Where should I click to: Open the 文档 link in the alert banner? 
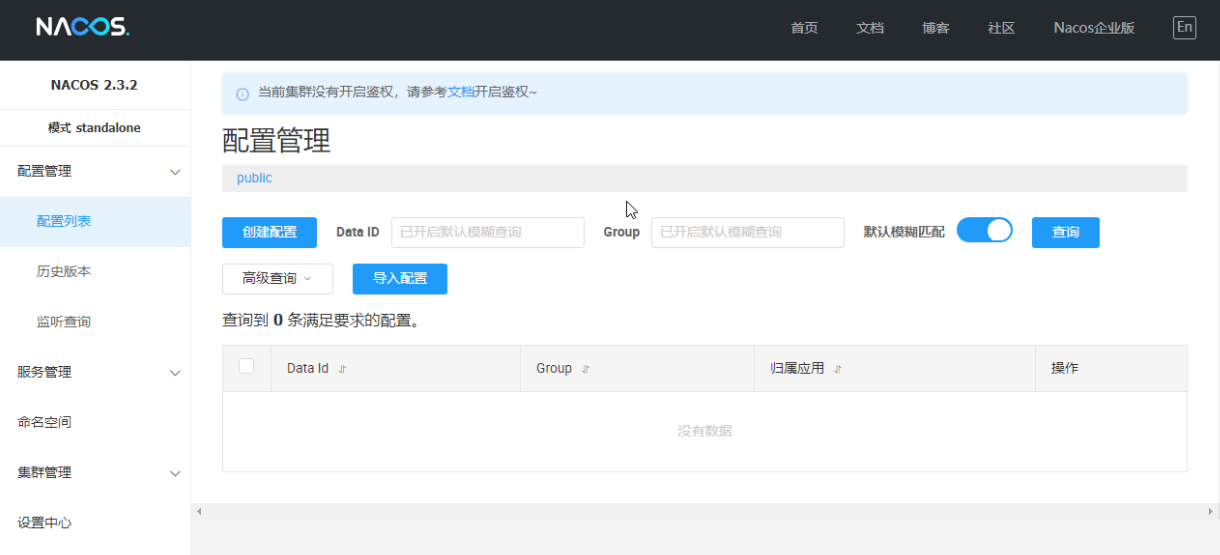coord(460,92)
